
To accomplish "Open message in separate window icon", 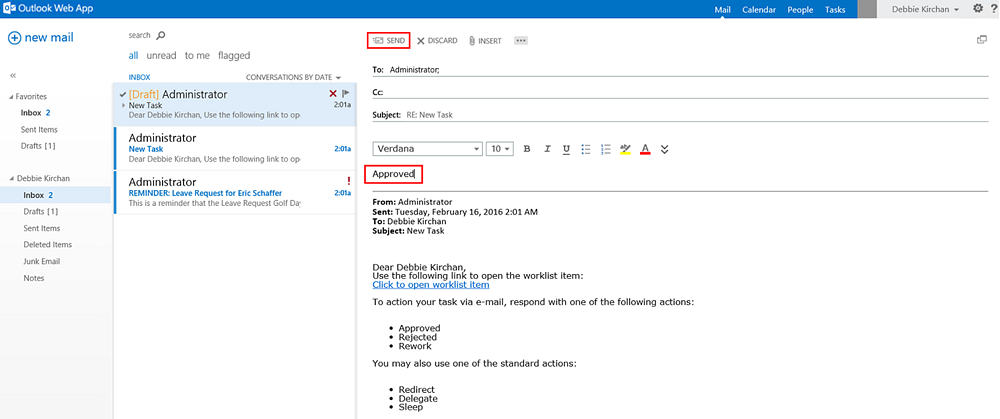I will (x=982, y=40).
